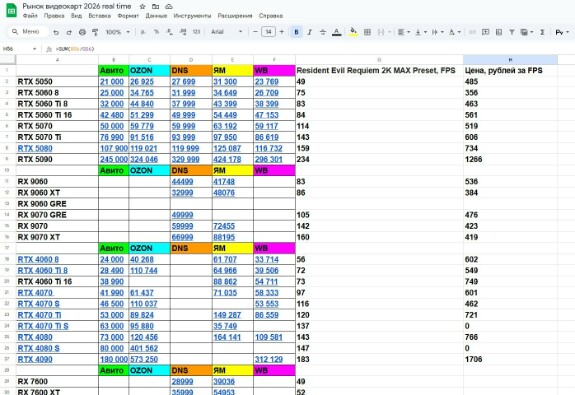Star this spreadsheet document
Image resolution: width=575 pixels, height=395 pixels.
[x=143, y=7]
